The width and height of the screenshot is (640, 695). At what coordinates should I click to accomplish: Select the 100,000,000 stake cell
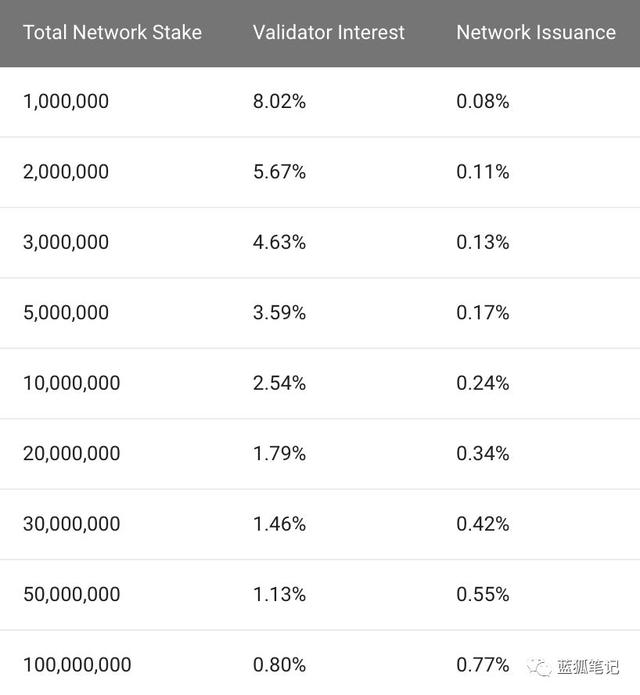tap(77, 665)
